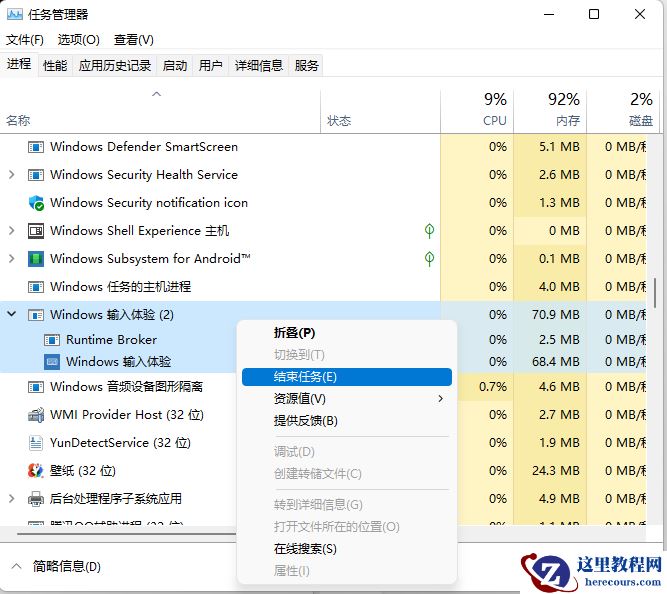This screenshot has height=594, width=667.
Task: Open 资源值 submenu arrow
Action: [x=441, y=399]
